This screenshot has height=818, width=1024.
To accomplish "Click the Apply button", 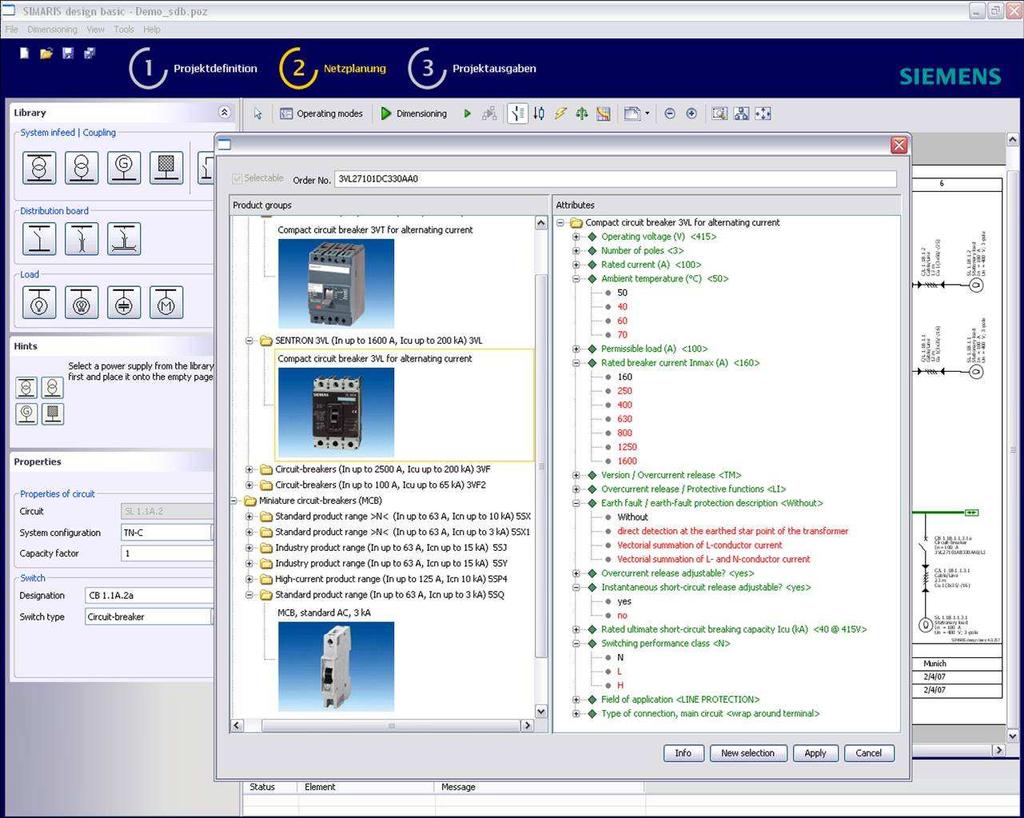I will pyautogui.click(x=815, y=753).
